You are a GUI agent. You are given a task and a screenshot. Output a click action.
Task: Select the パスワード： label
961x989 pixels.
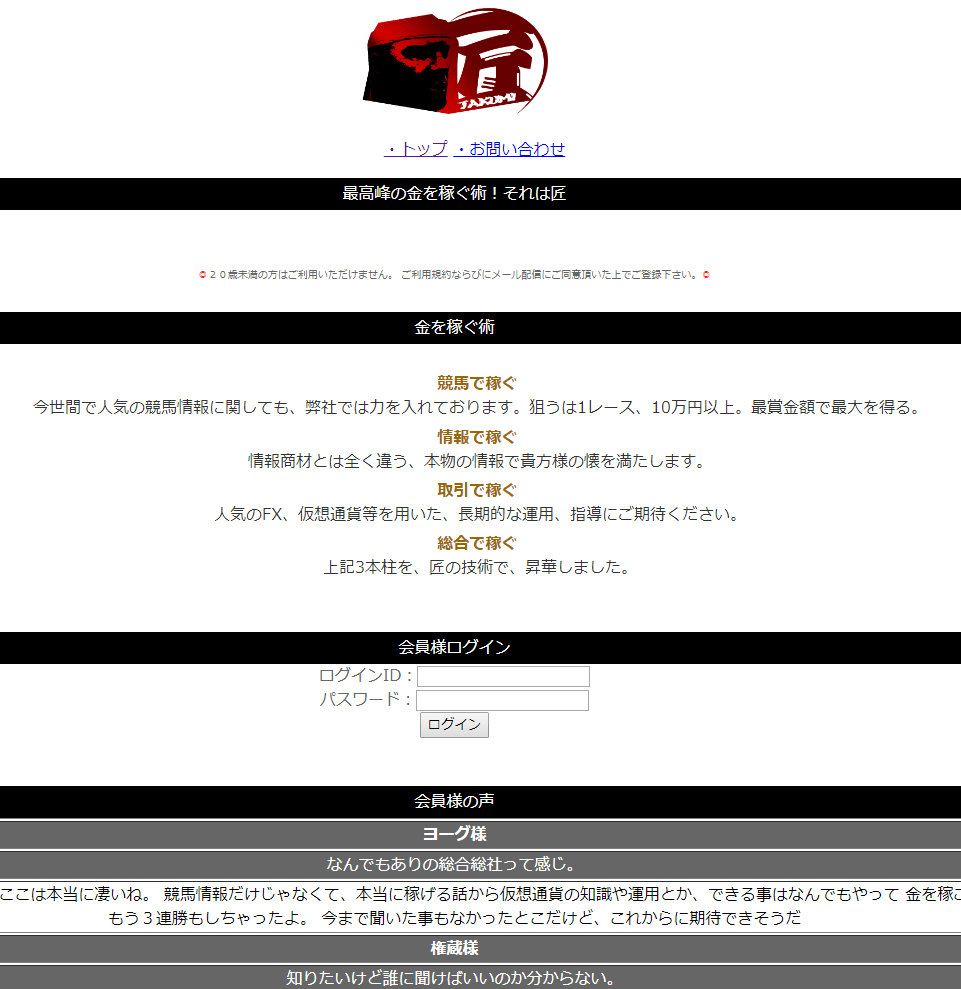[366, 699]
